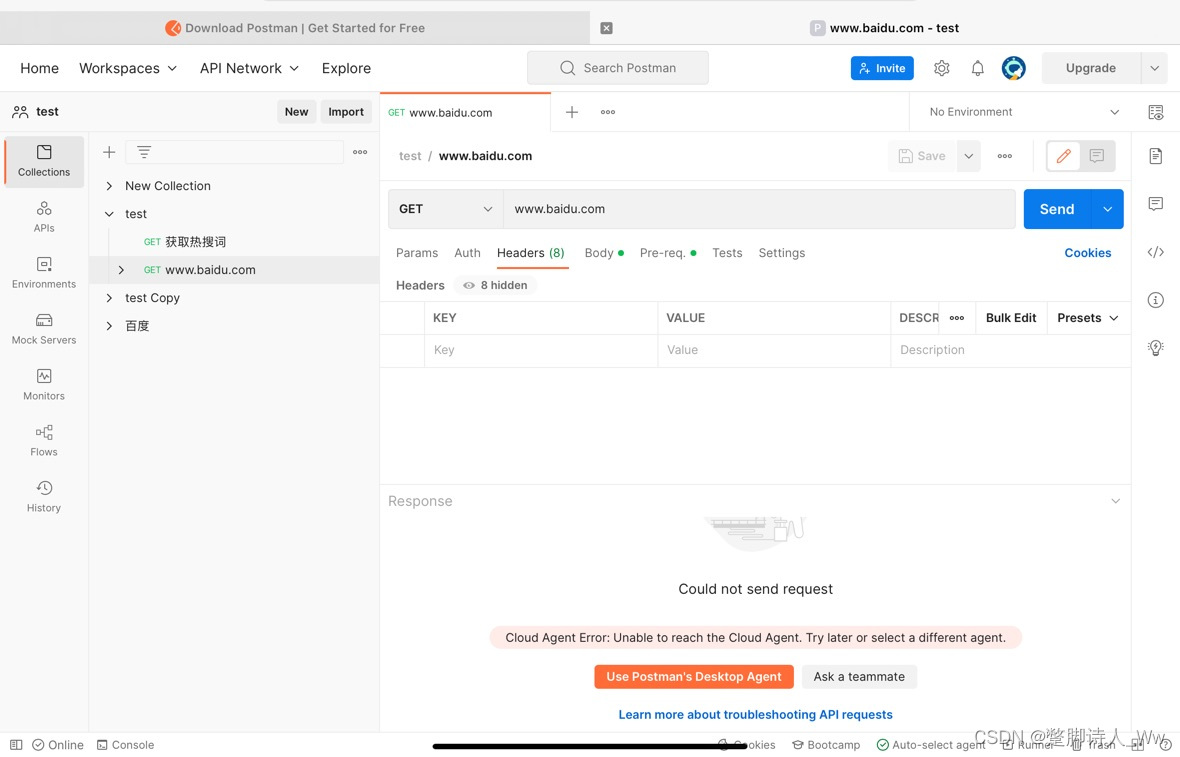The width and height of the screenshot is (1180, 757).
Task: Open Learn more about troubleshooting API requests
Action: [x=756, y=715]
